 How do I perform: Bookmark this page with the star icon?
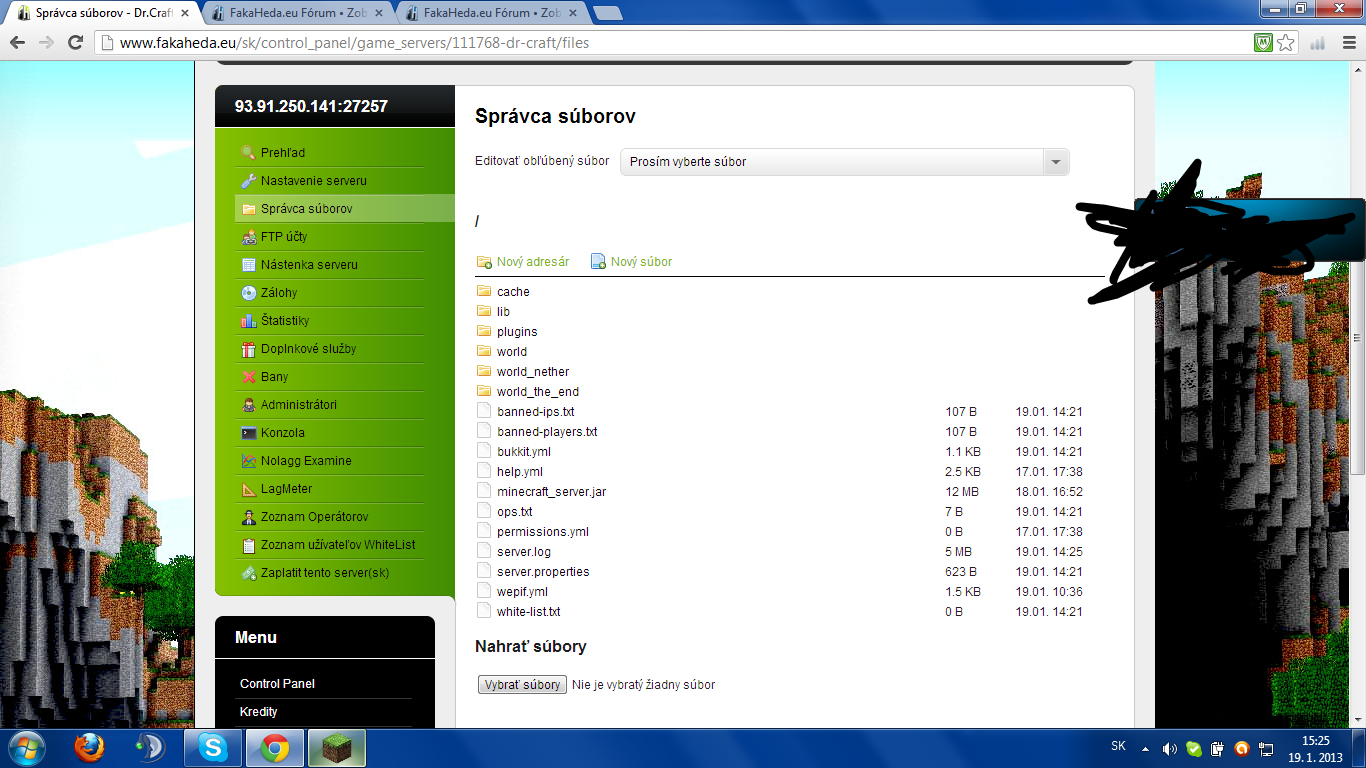1286,43
